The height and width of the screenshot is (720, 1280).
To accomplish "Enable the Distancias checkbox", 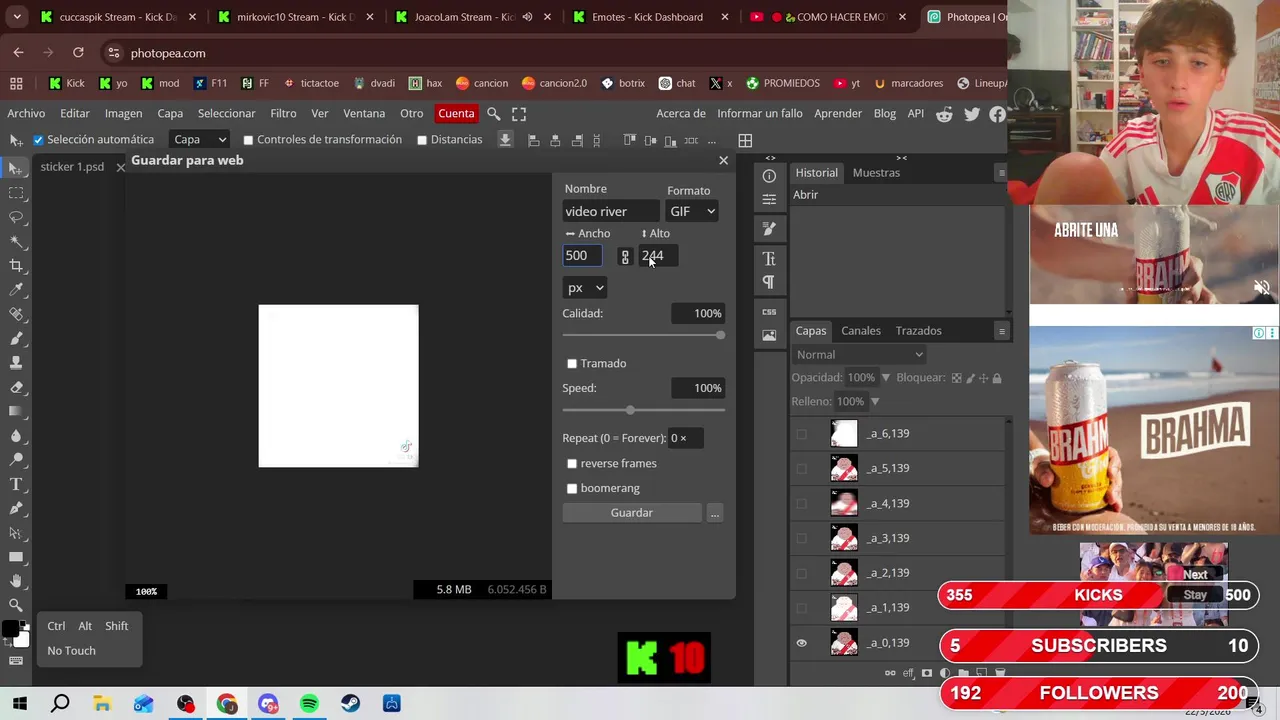I will click(x=422, y=140).
